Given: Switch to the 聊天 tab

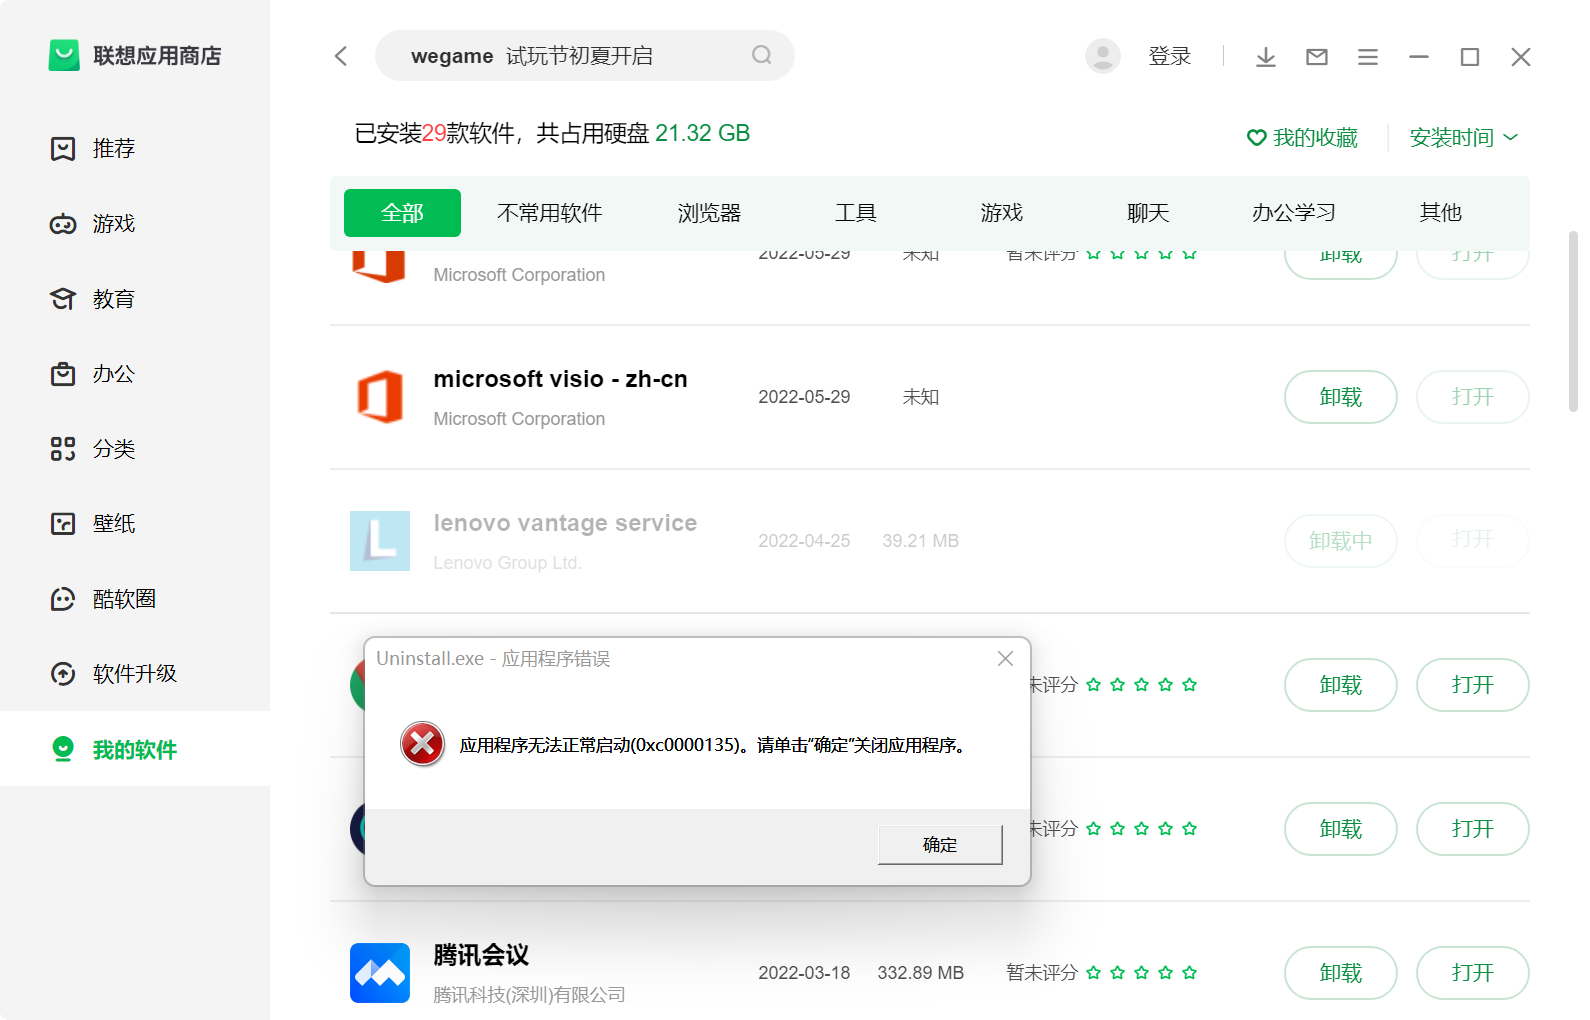Looking at the screenshot, I should click(1148, 213).
